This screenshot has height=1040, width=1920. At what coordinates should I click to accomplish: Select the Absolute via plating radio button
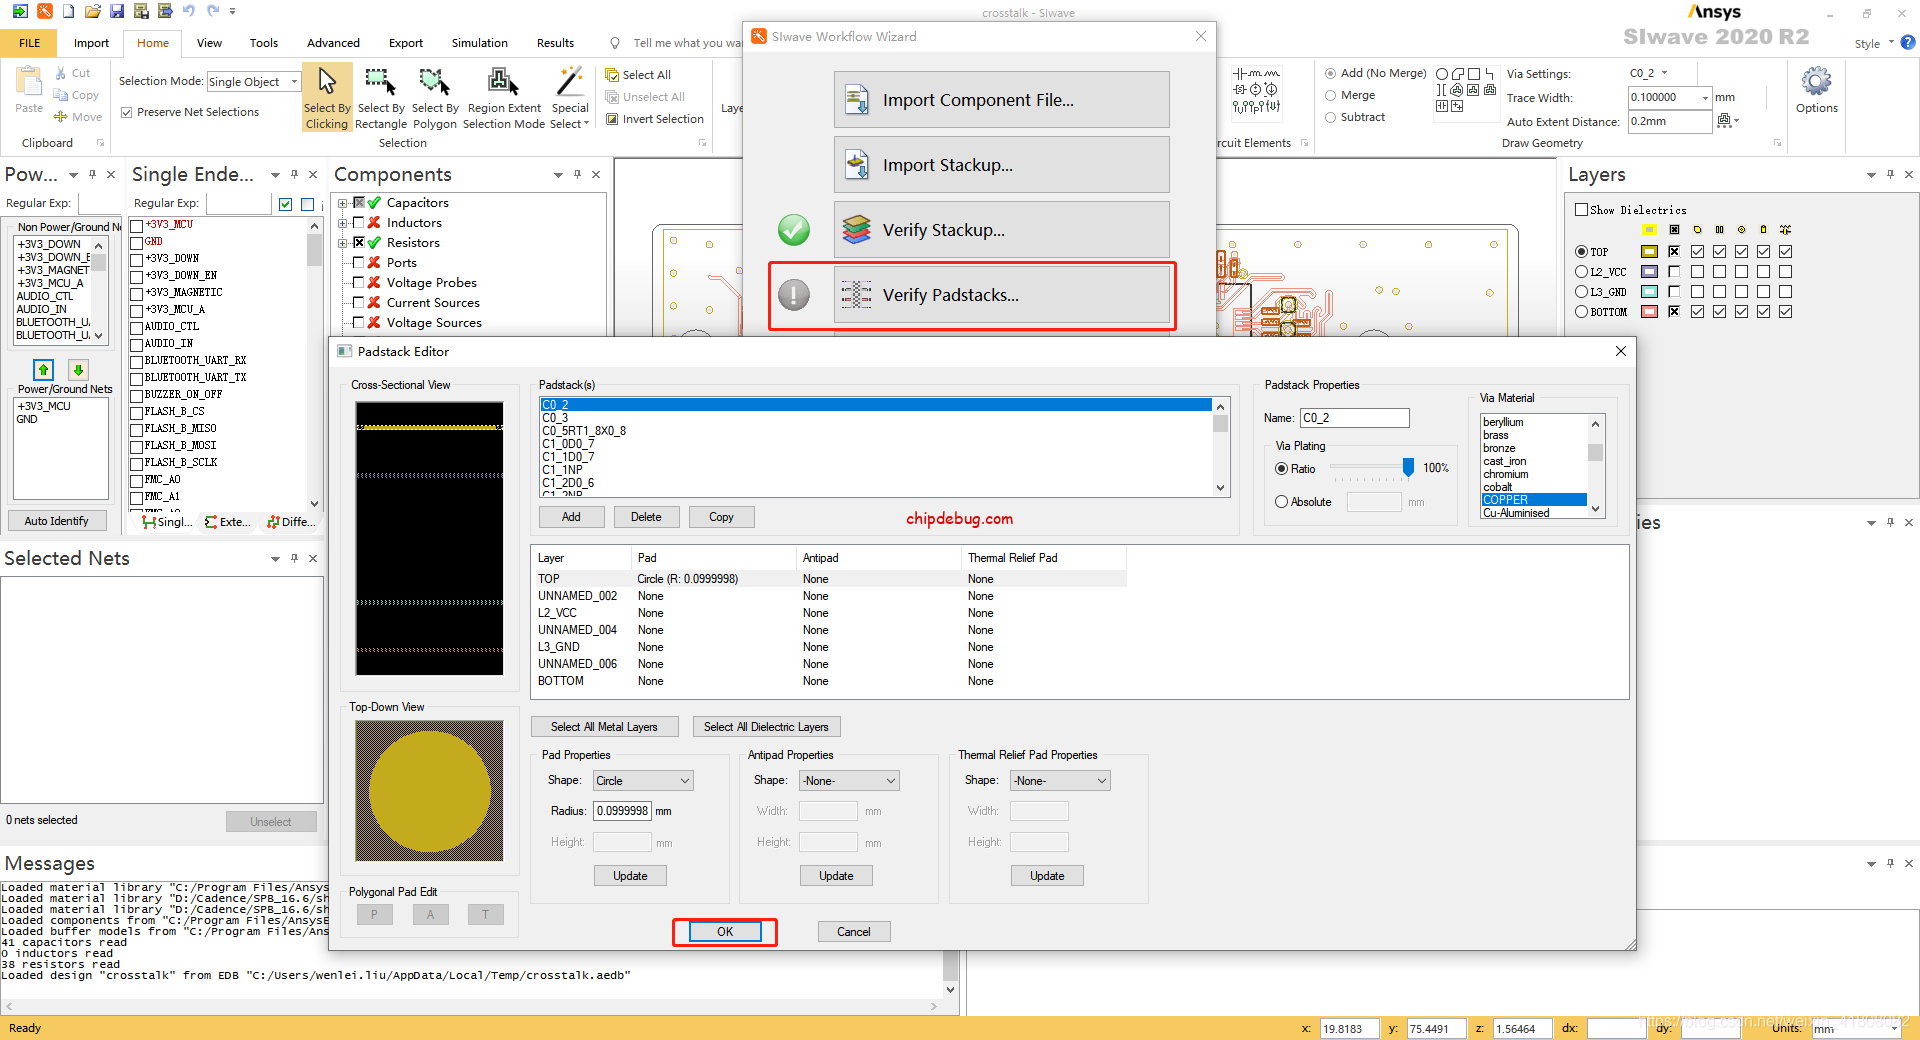pyautogui.click(x=1282, y=502)
